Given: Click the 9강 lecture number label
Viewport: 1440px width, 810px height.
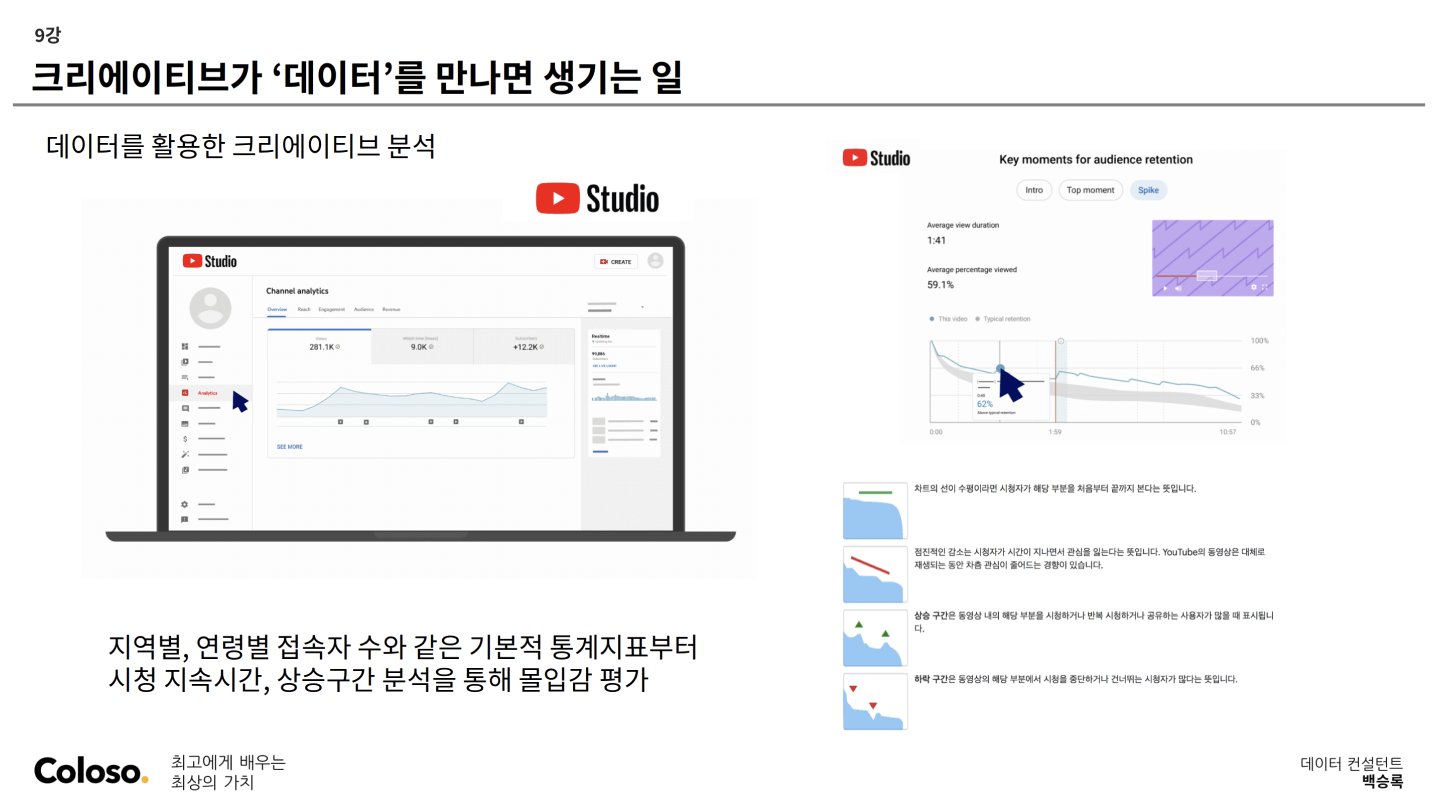Looking at the screenshot, I should pyautogui.click(x=47, y=35).
